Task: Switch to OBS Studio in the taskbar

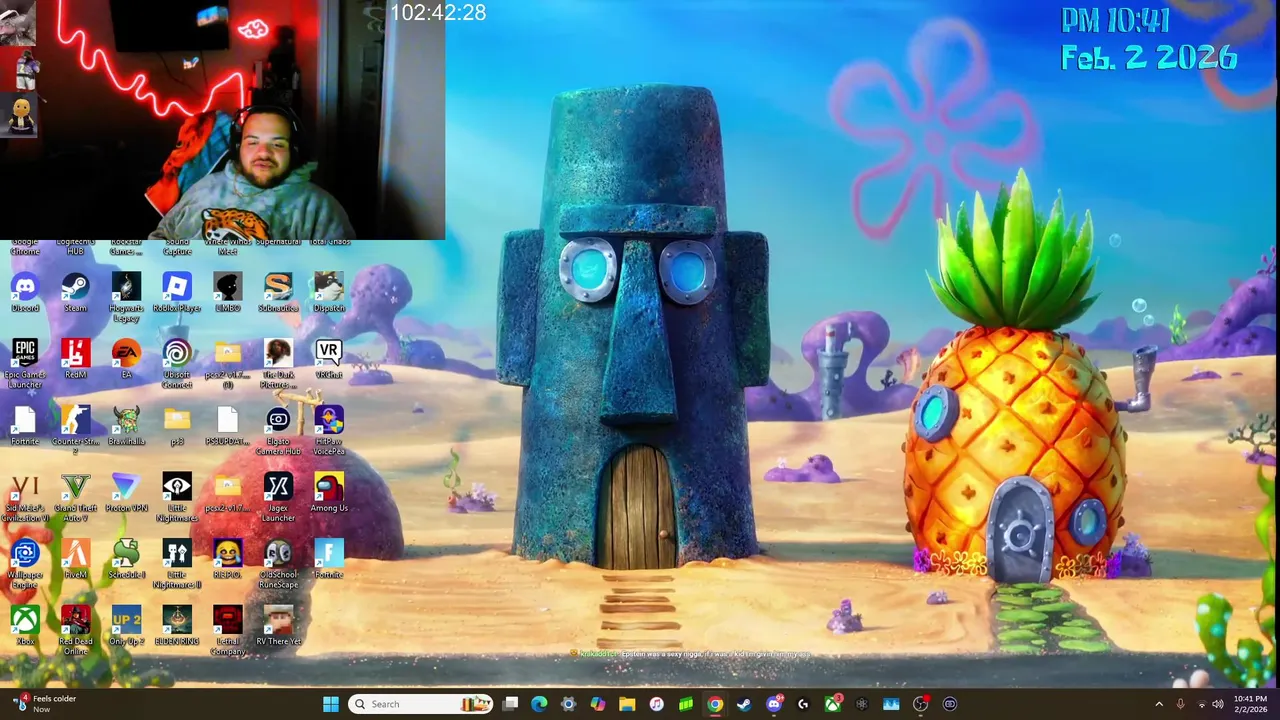Action: coord(920,704)
